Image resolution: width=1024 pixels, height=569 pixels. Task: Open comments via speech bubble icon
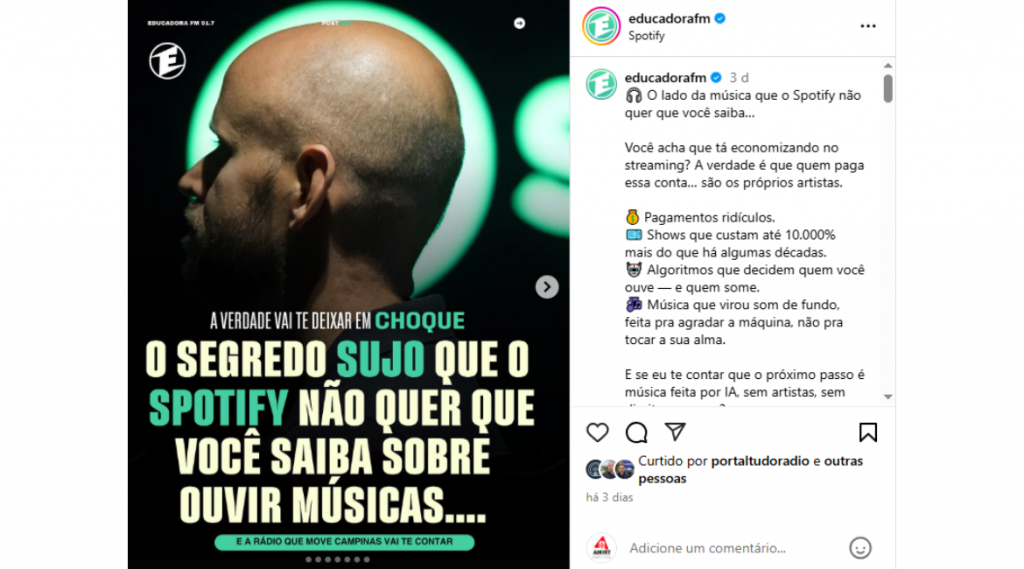(x=636, y=432)
